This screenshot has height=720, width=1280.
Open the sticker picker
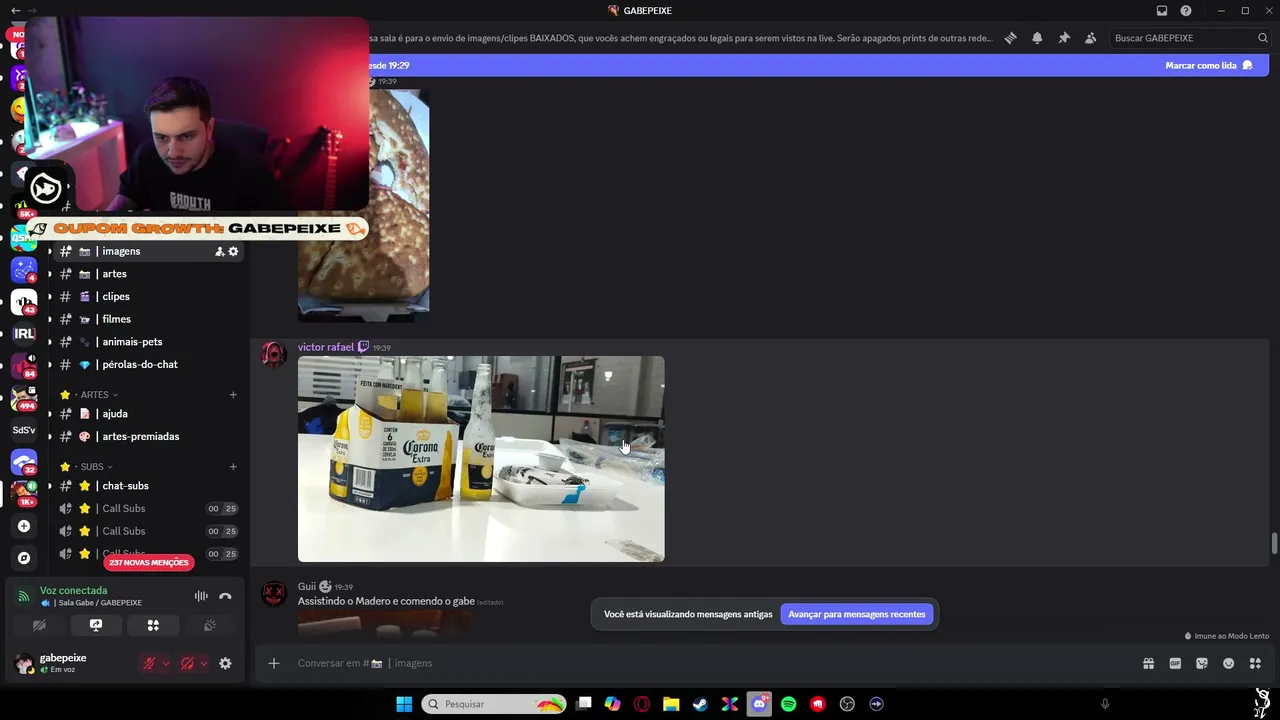[1202, 663]
